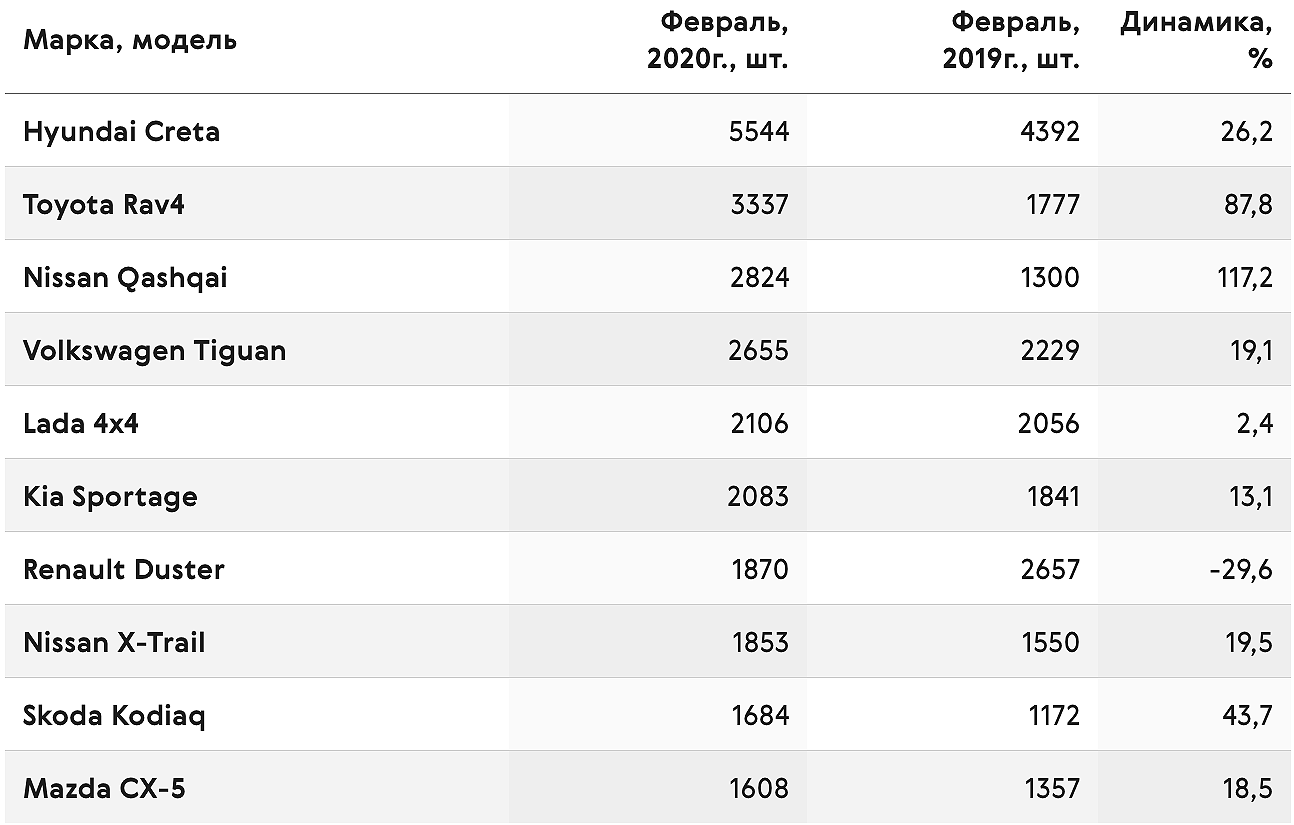Click the 'Марка, модель' column header
This screenshot has height=825, width=1294.
click(130, 41)
